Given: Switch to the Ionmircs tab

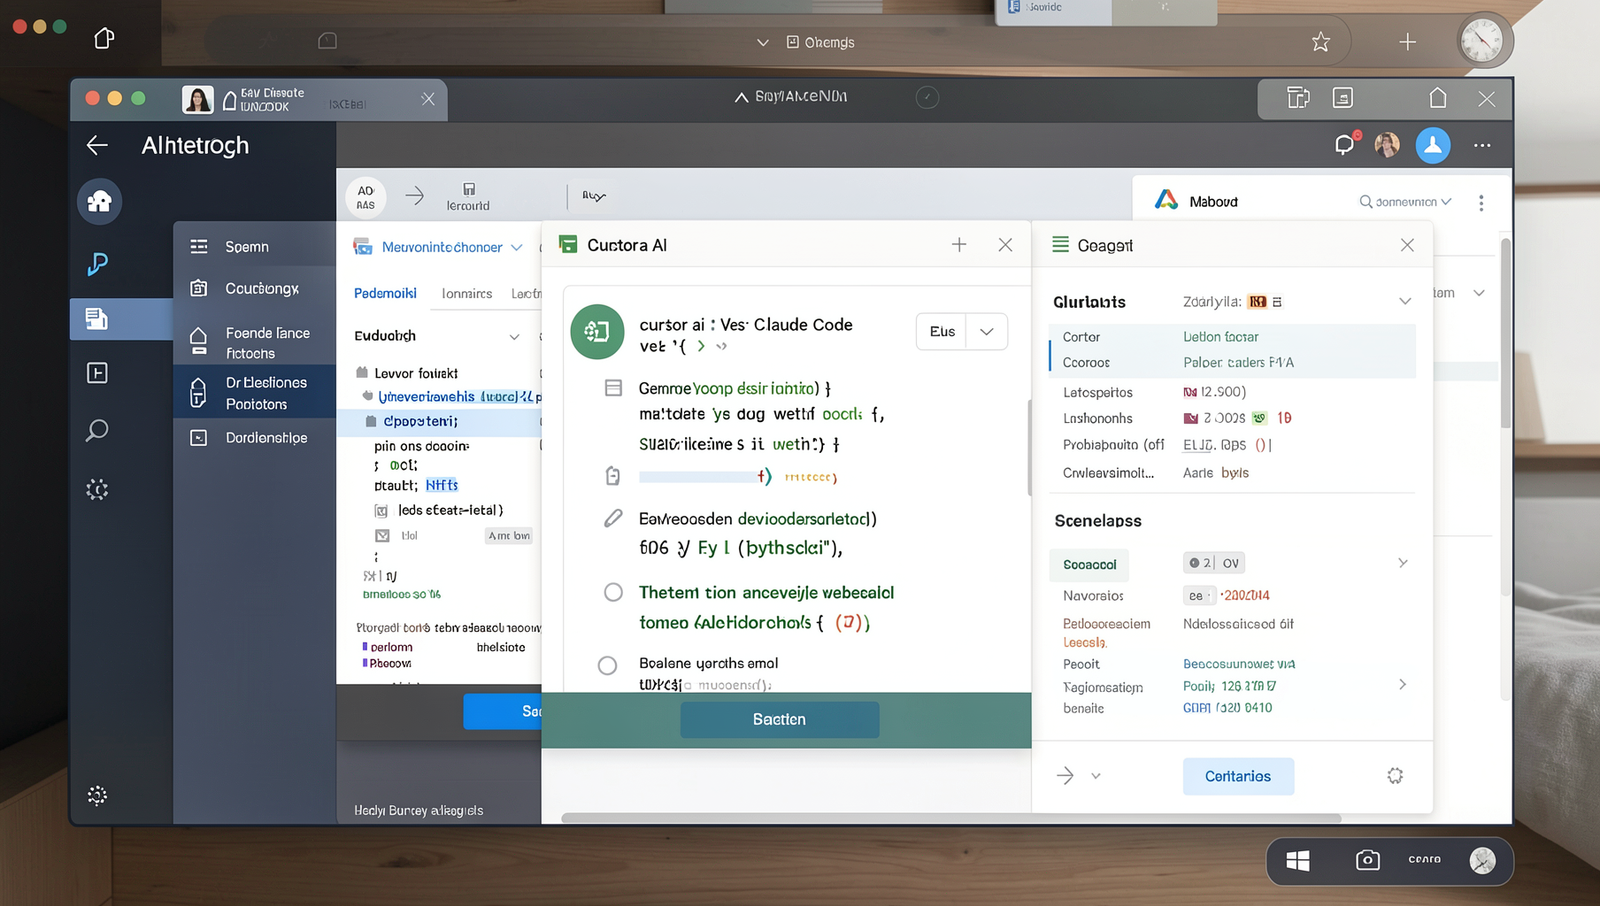Looking at the screenshot, I should [x=467, y=293].
